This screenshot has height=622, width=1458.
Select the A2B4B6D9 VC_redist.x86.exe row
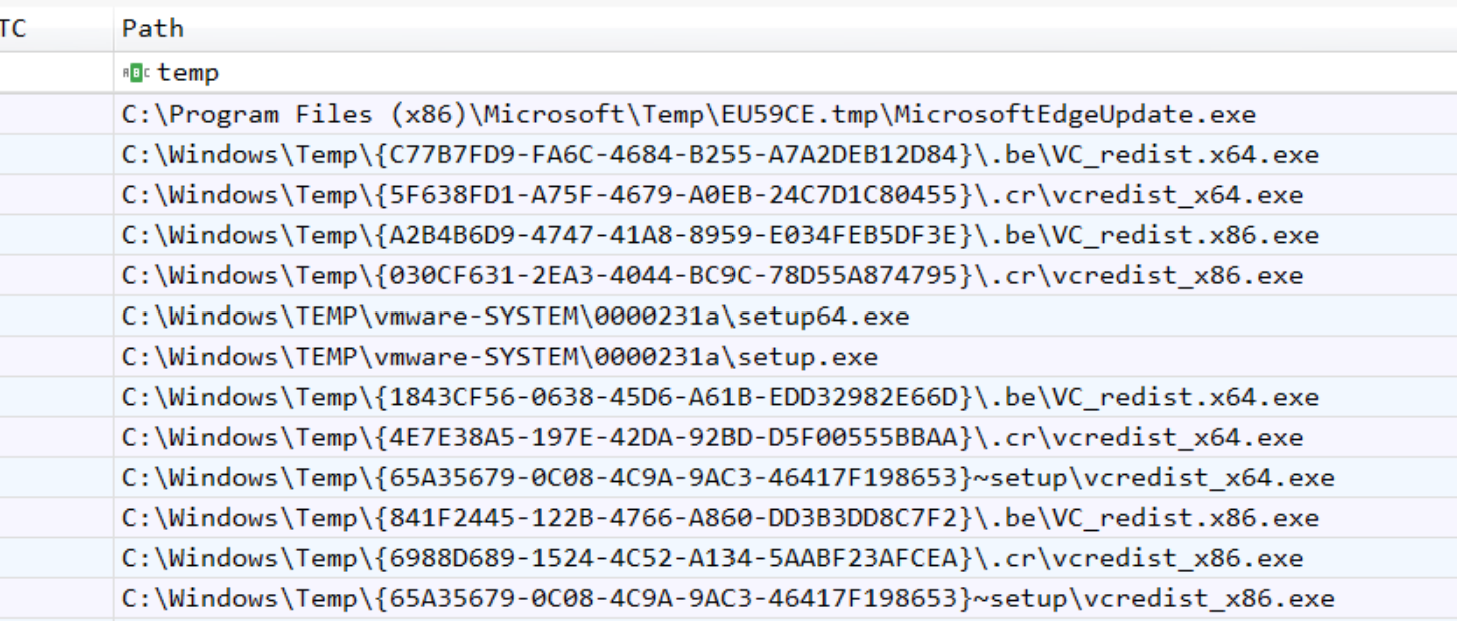[786, 235]
